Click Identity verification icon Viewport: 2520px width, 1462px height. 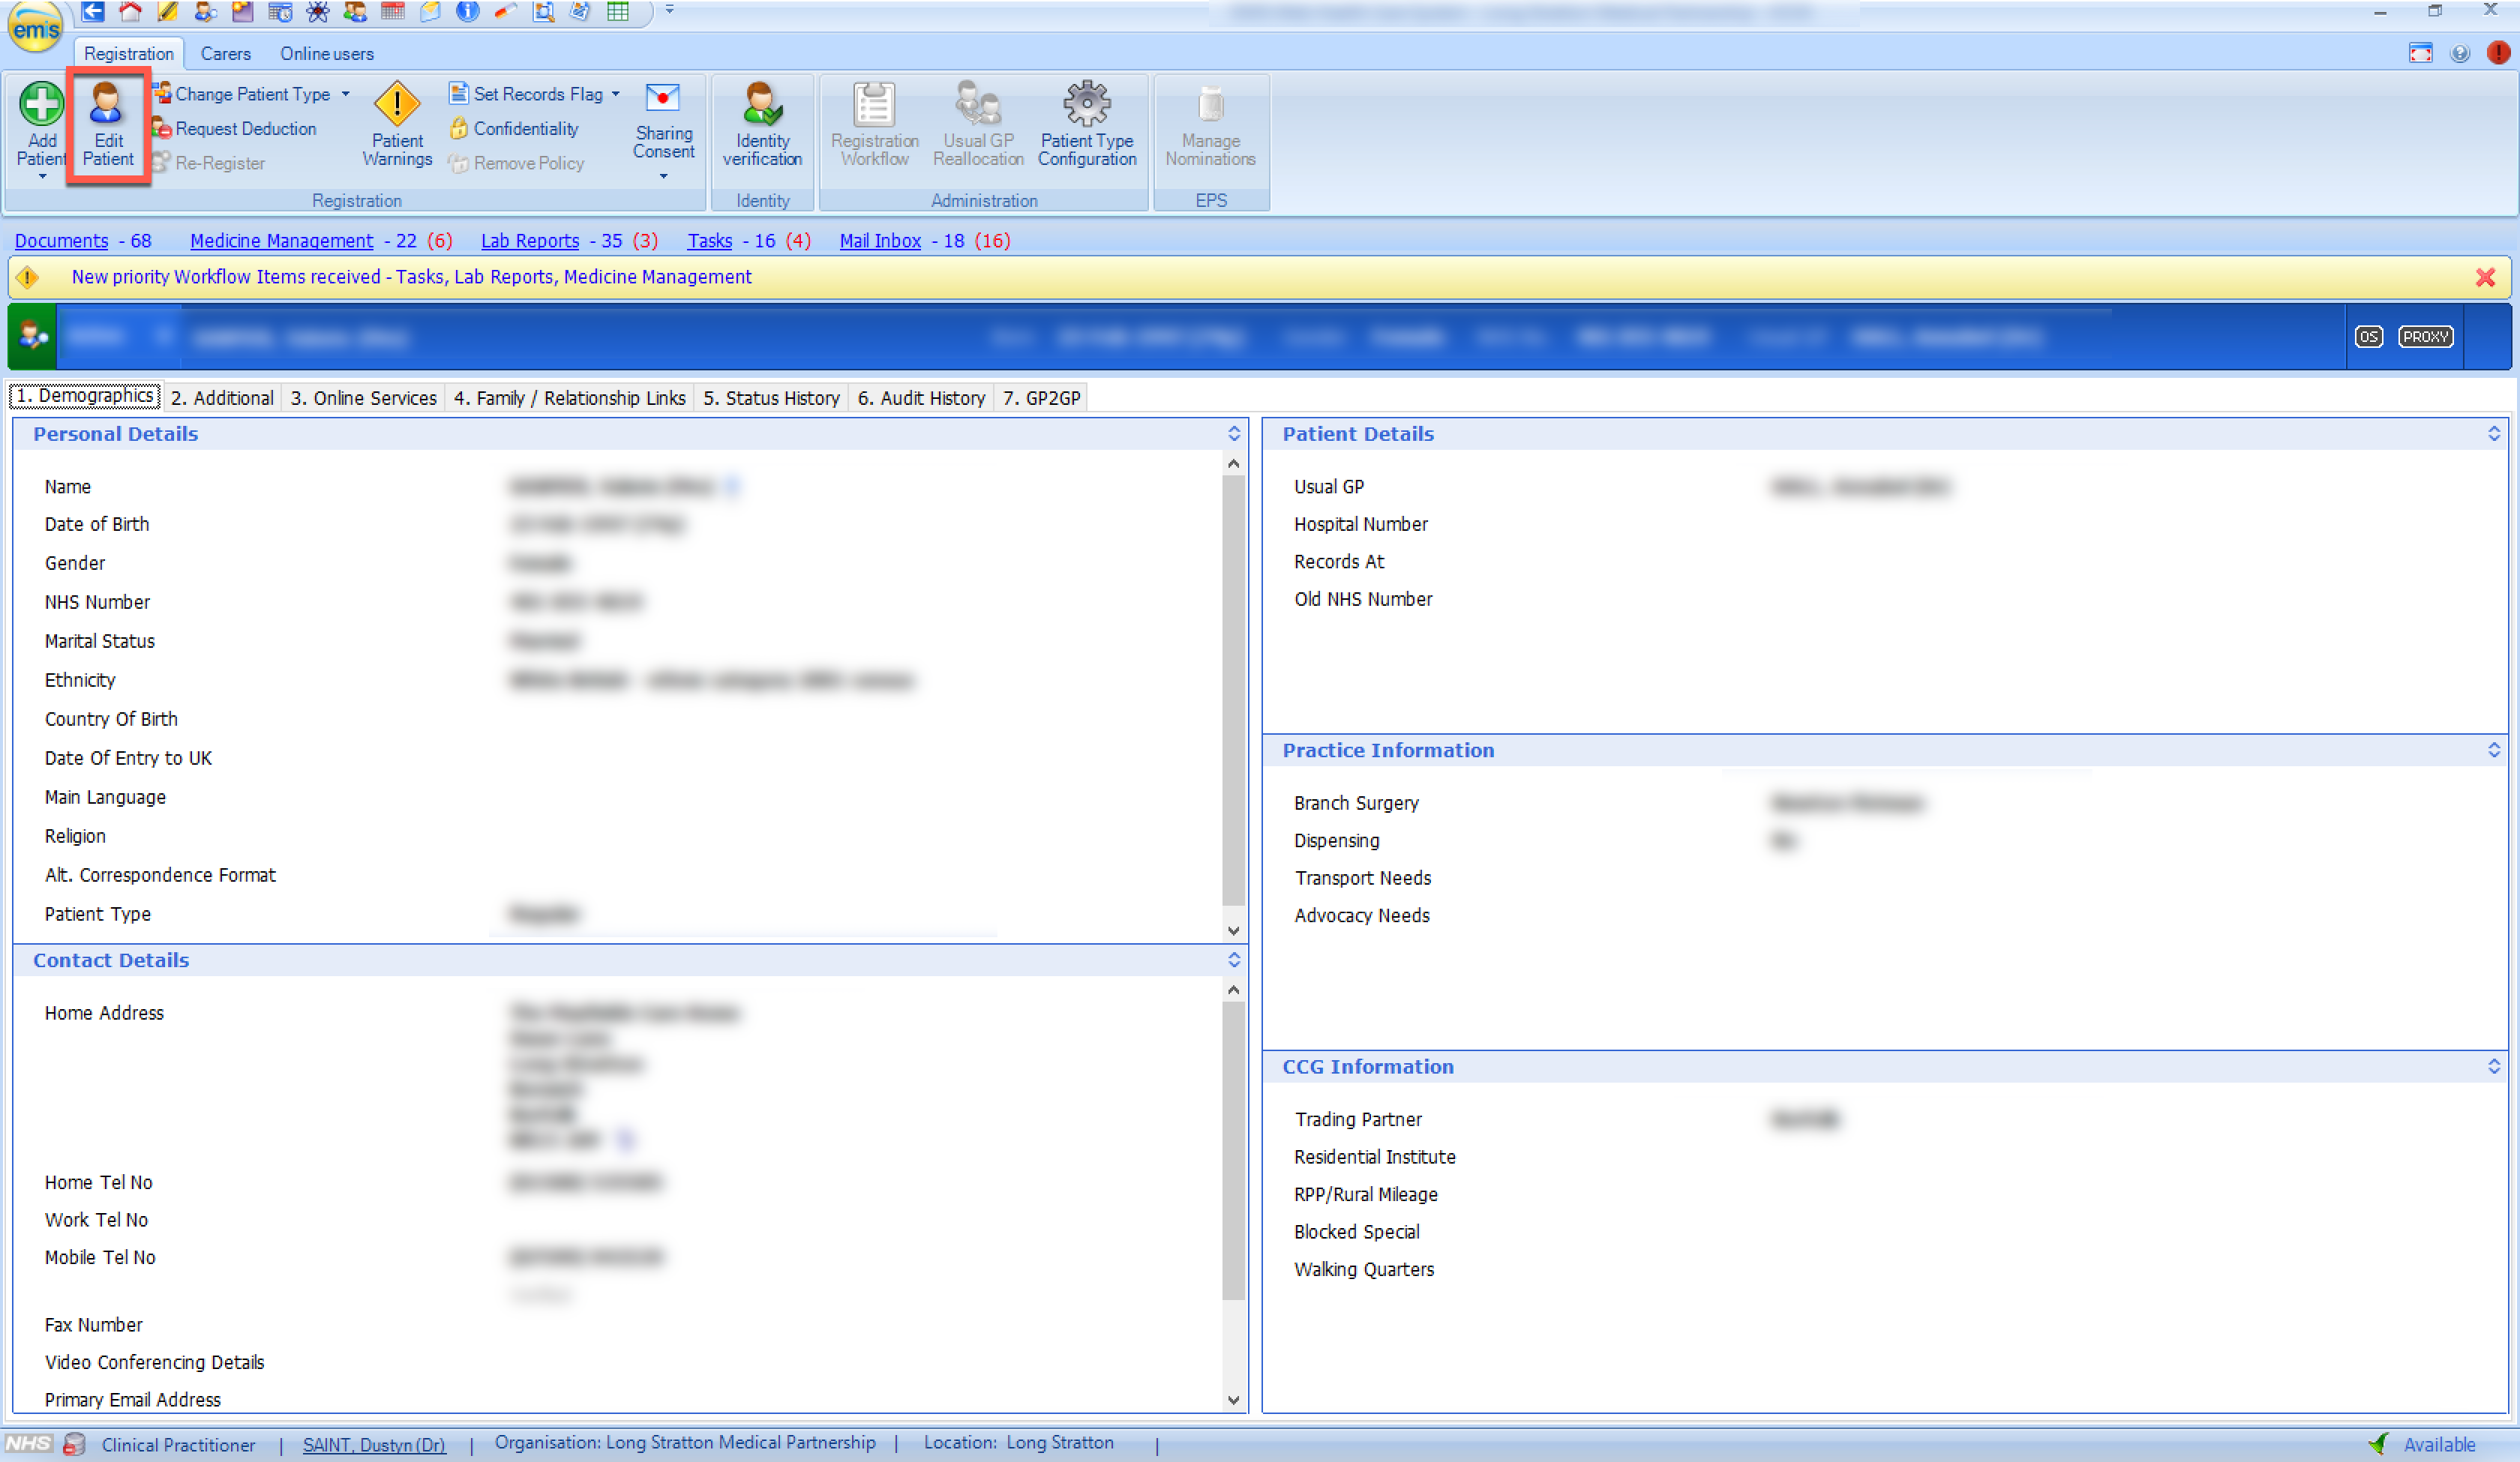(x=762, y=104)
